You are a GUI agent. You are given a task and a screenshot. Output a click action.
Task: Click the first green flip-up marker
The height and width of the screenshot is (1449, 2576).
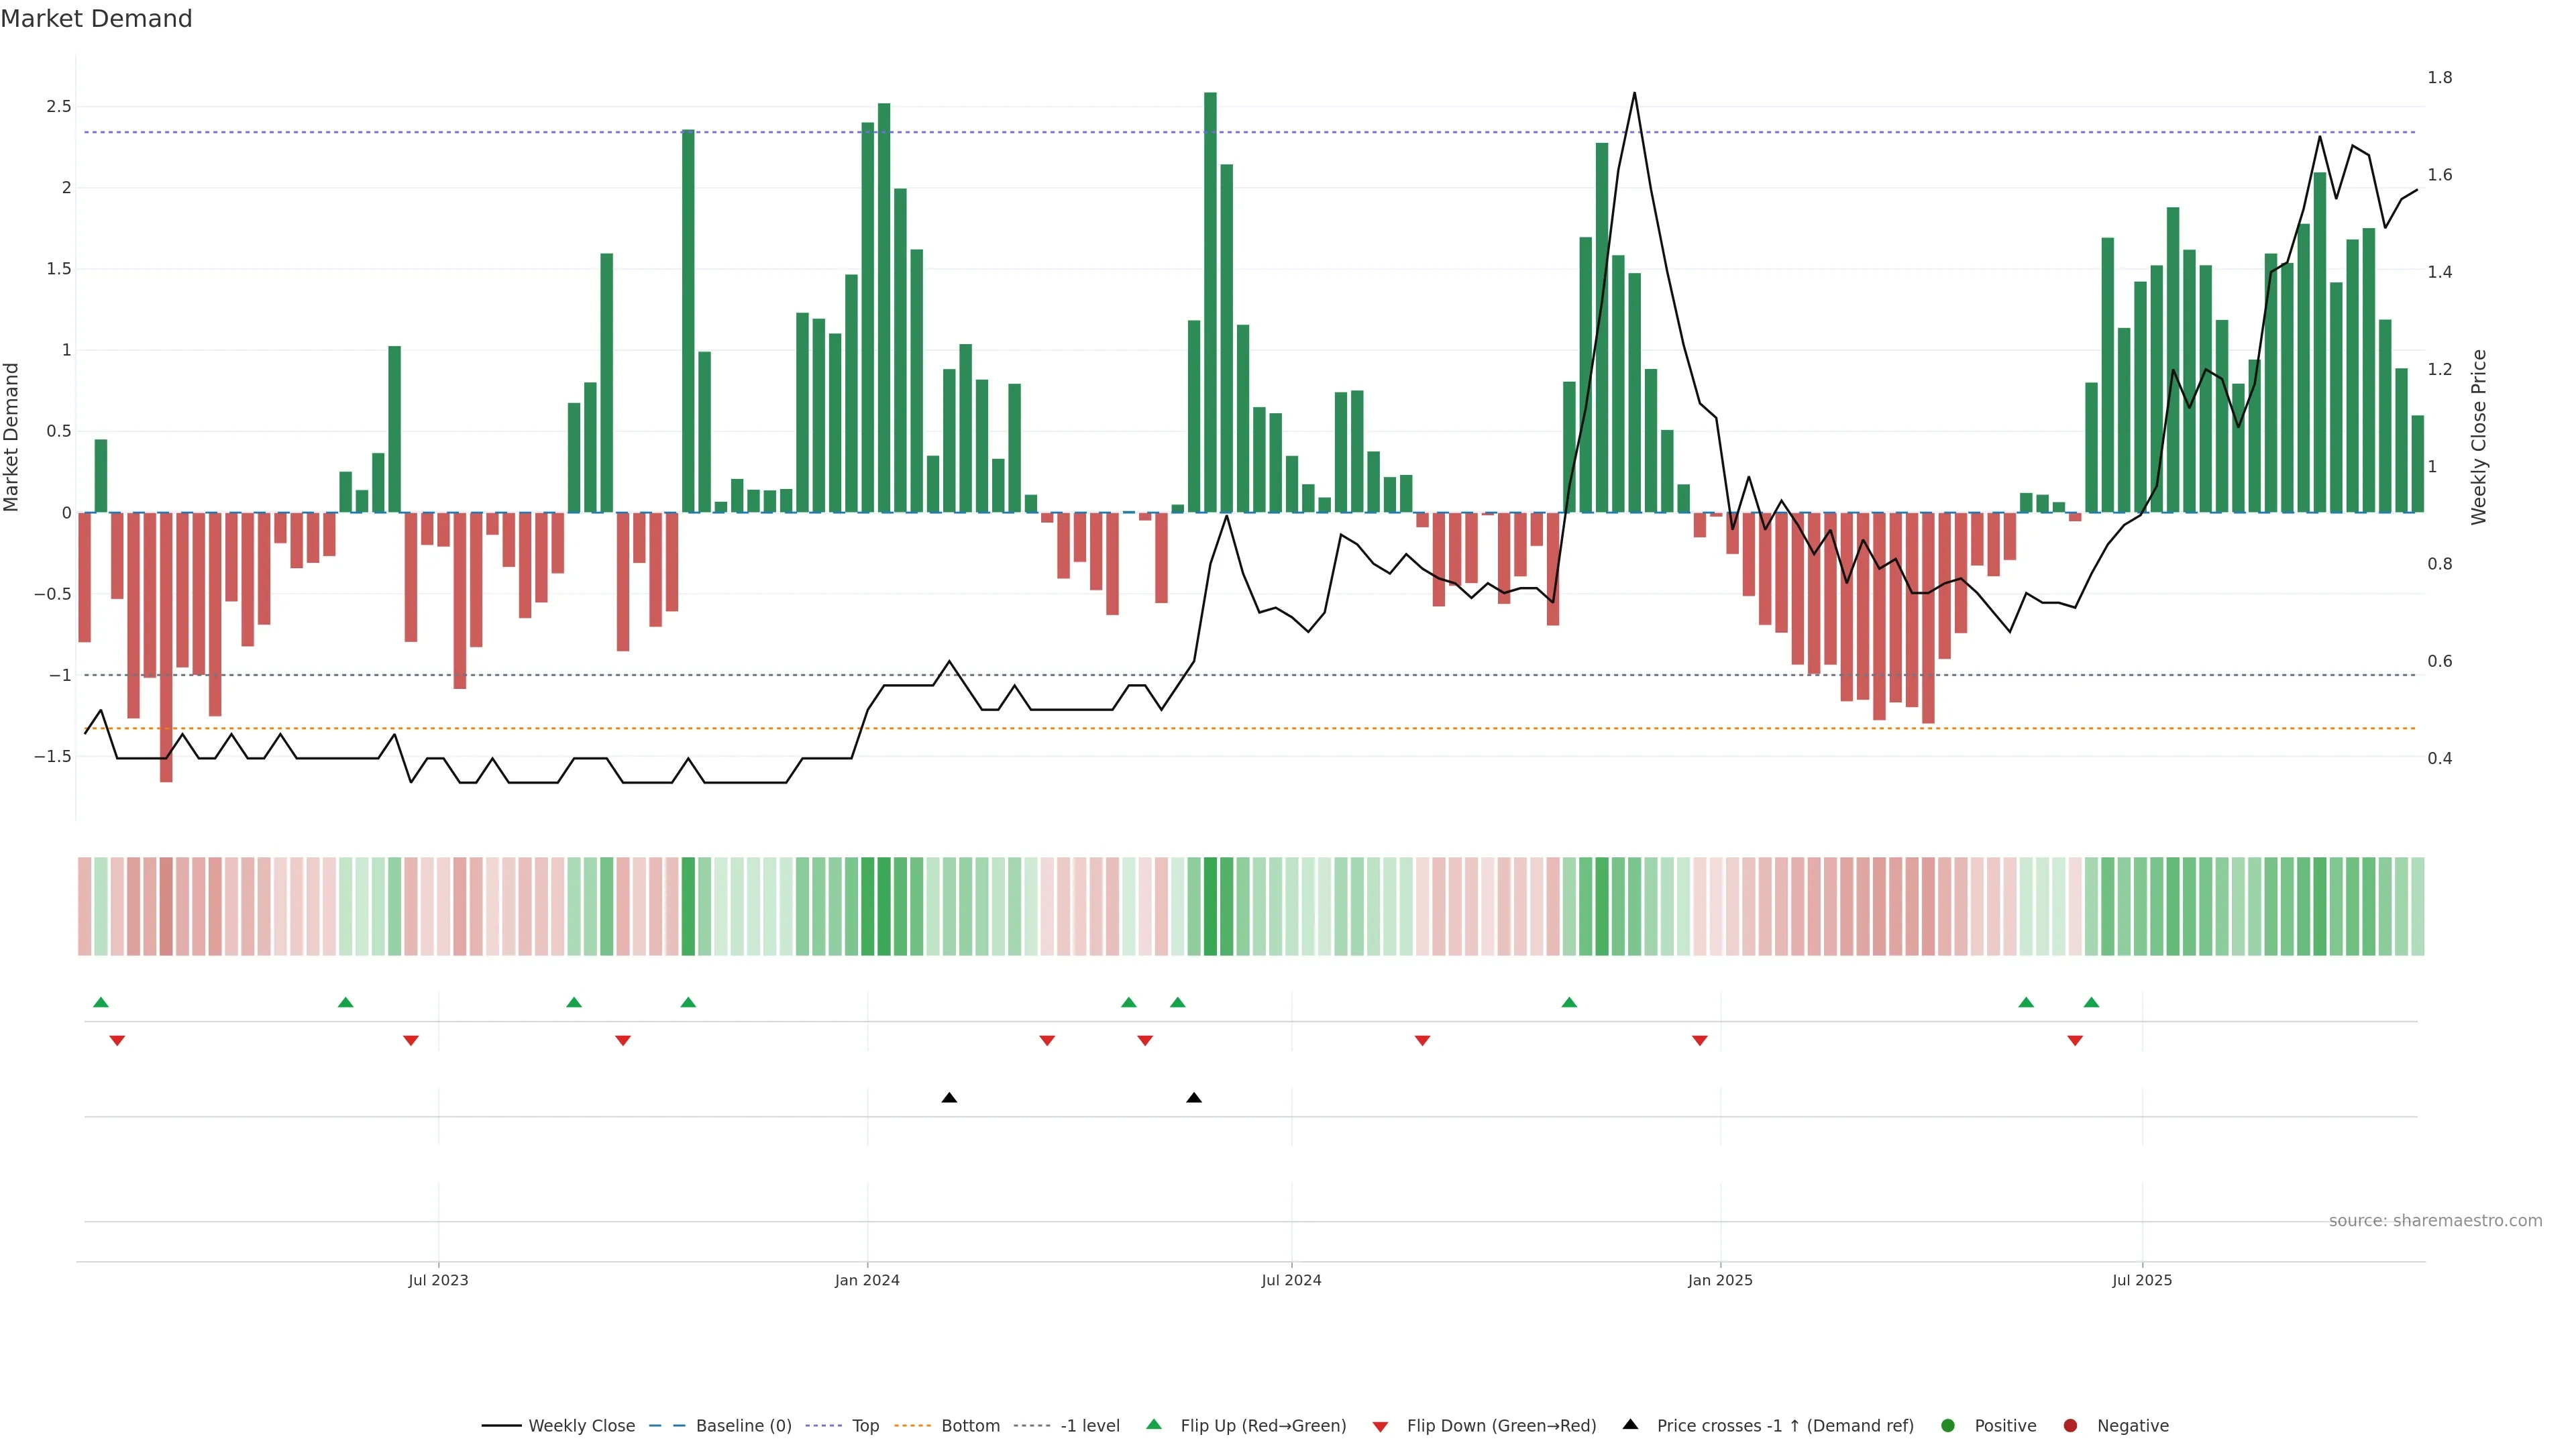click(100, 1002)
